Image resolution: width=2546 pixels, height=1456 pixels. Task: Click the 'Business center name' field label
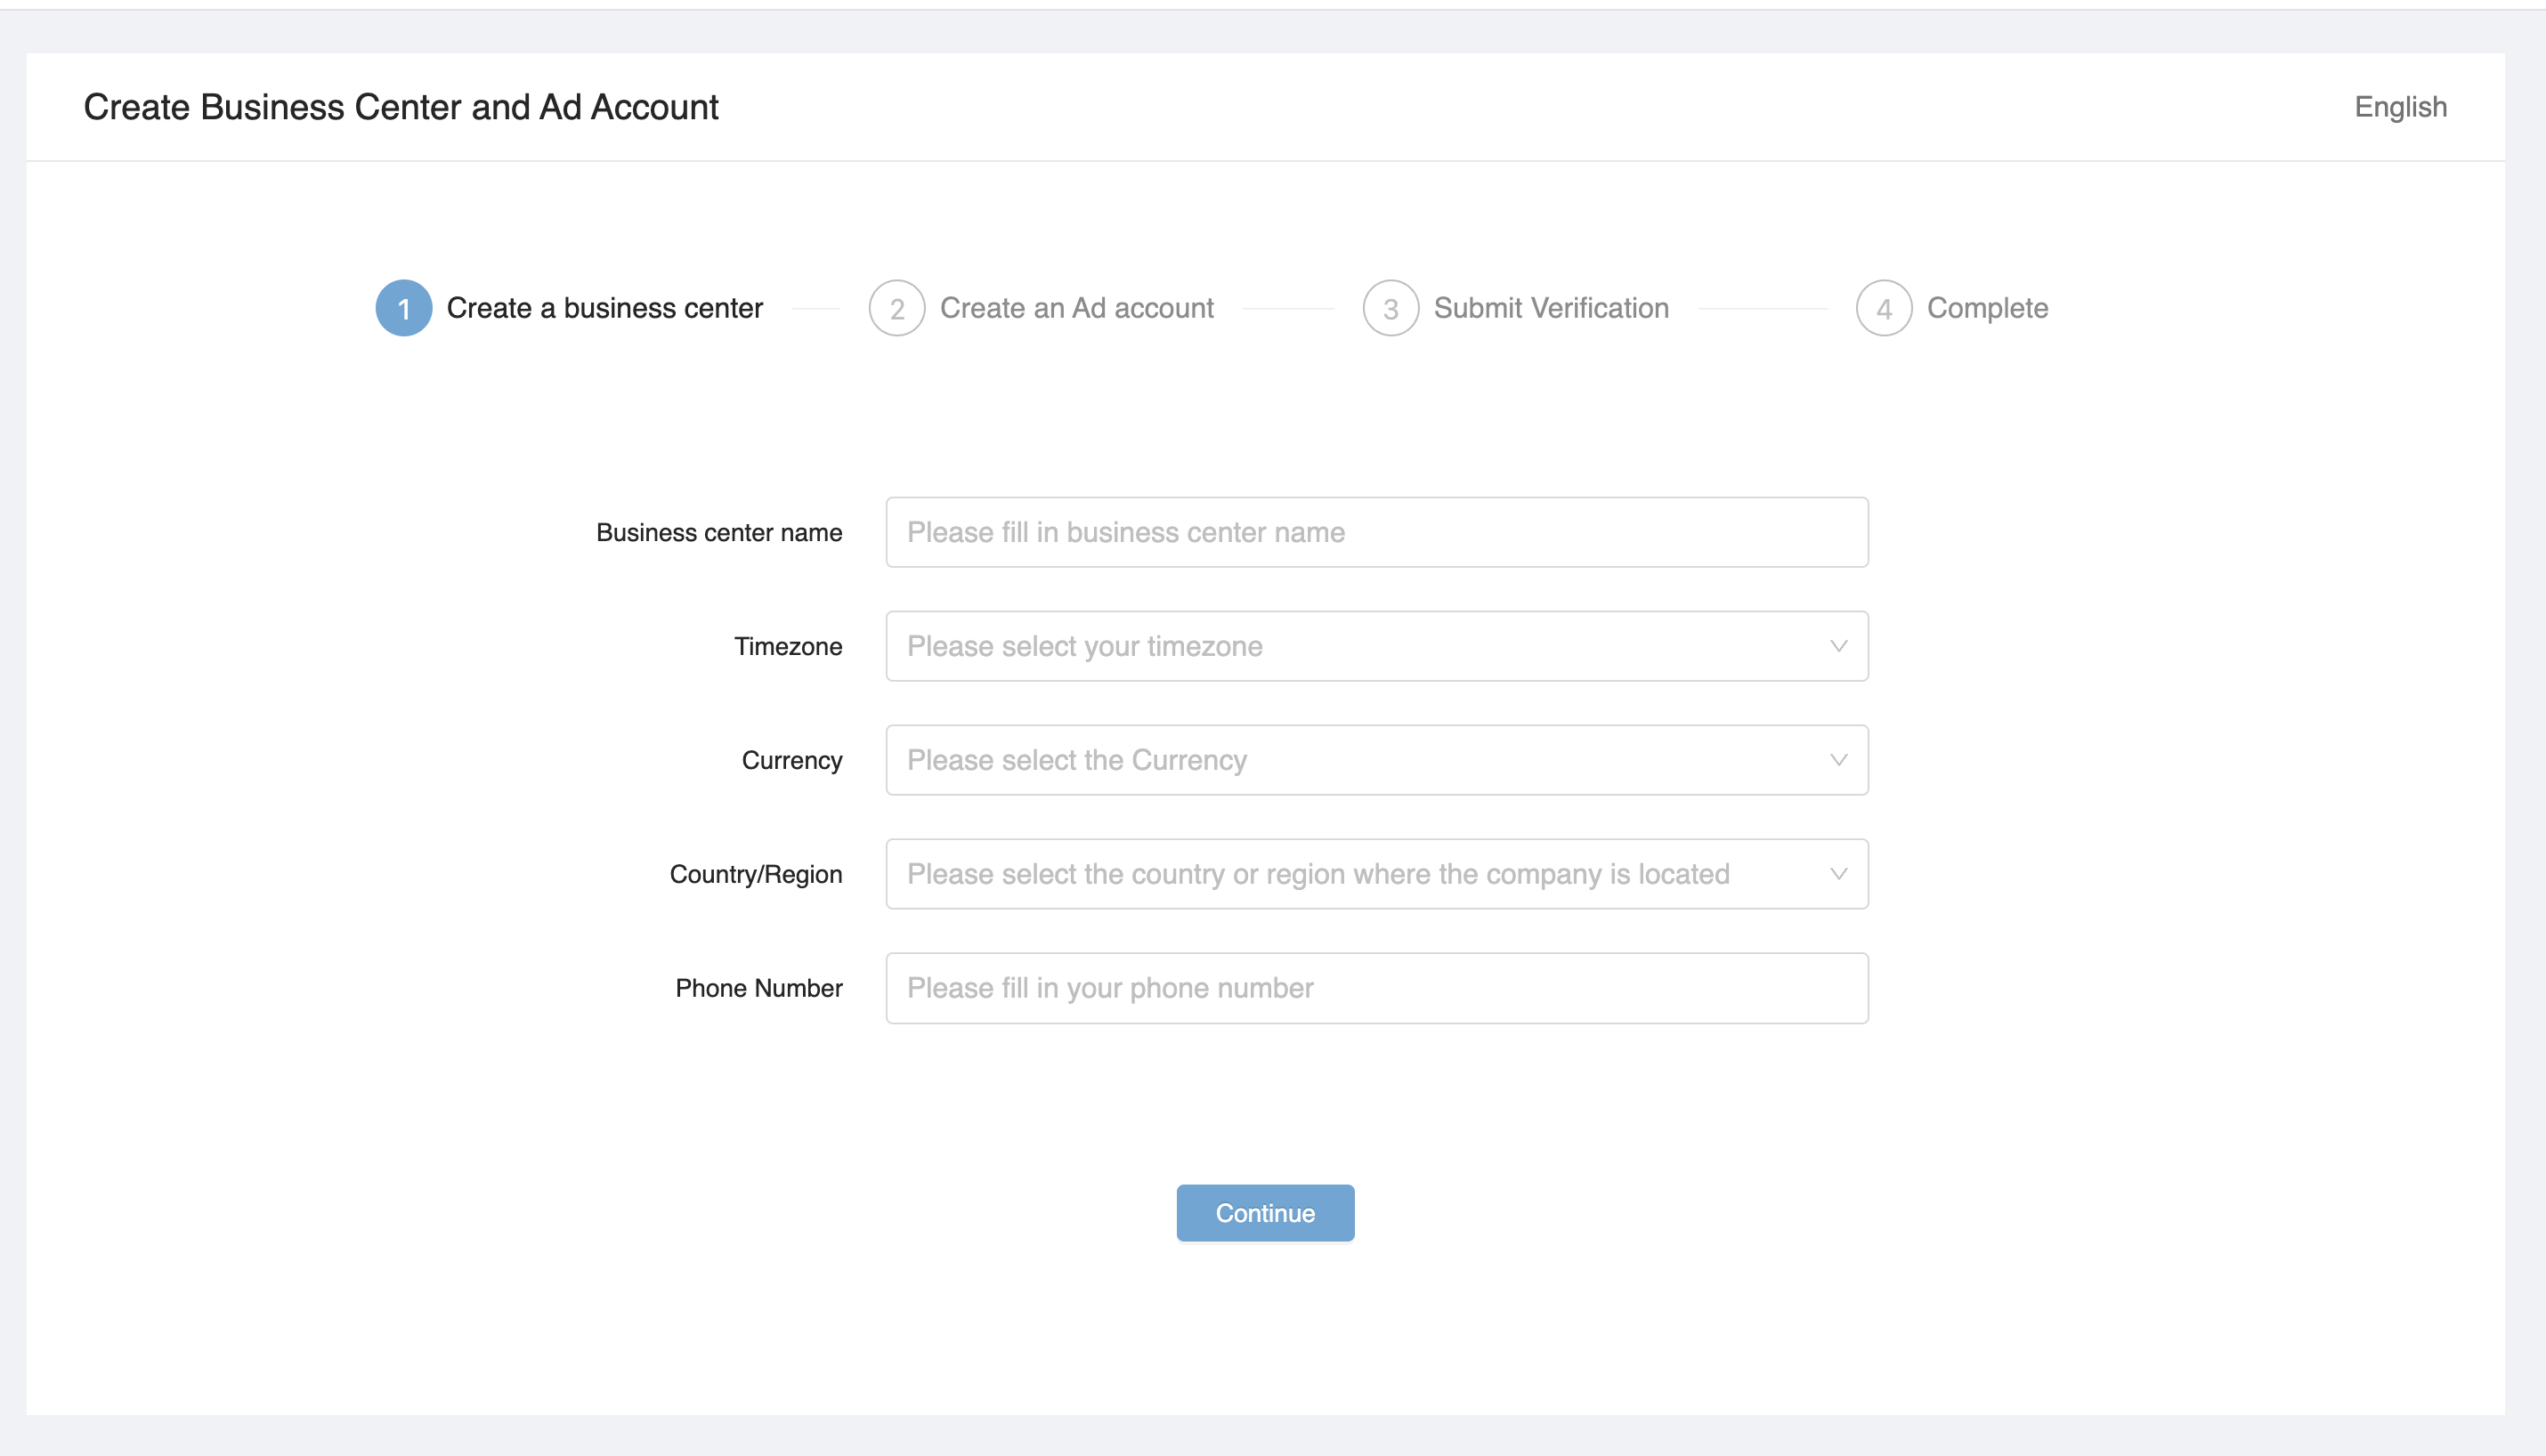[719, 533]
